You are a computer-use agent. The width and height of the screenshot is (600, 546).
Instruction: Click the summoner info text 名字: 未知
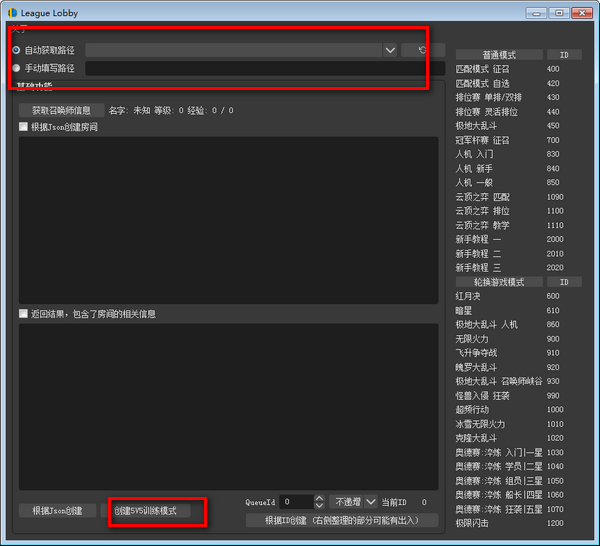coord(129,110)
